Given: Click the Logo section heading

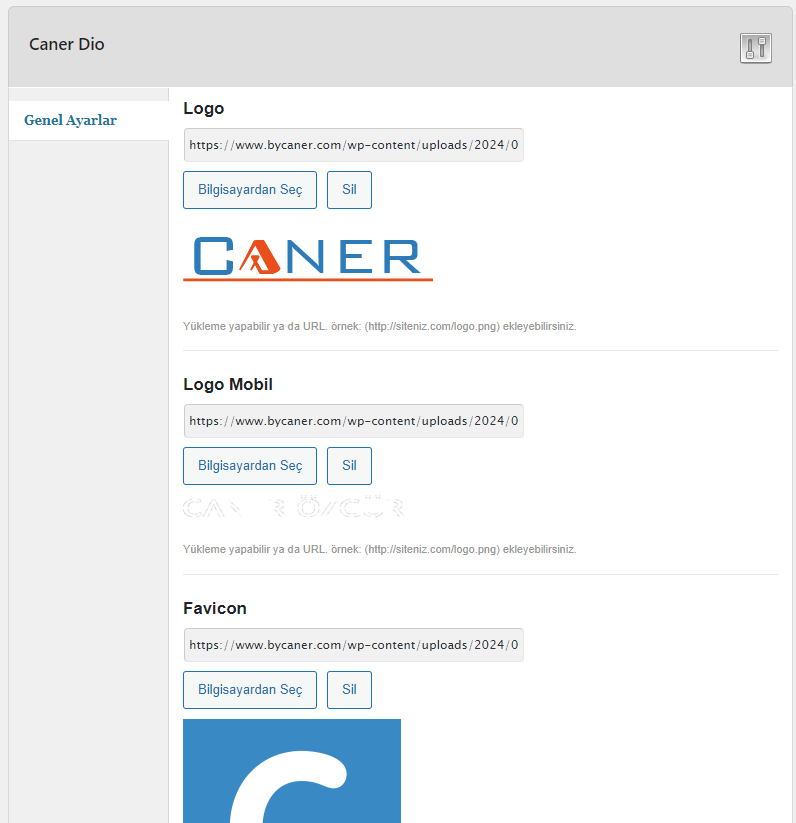Looking at the screenshot, I should (x=204, y=109).
